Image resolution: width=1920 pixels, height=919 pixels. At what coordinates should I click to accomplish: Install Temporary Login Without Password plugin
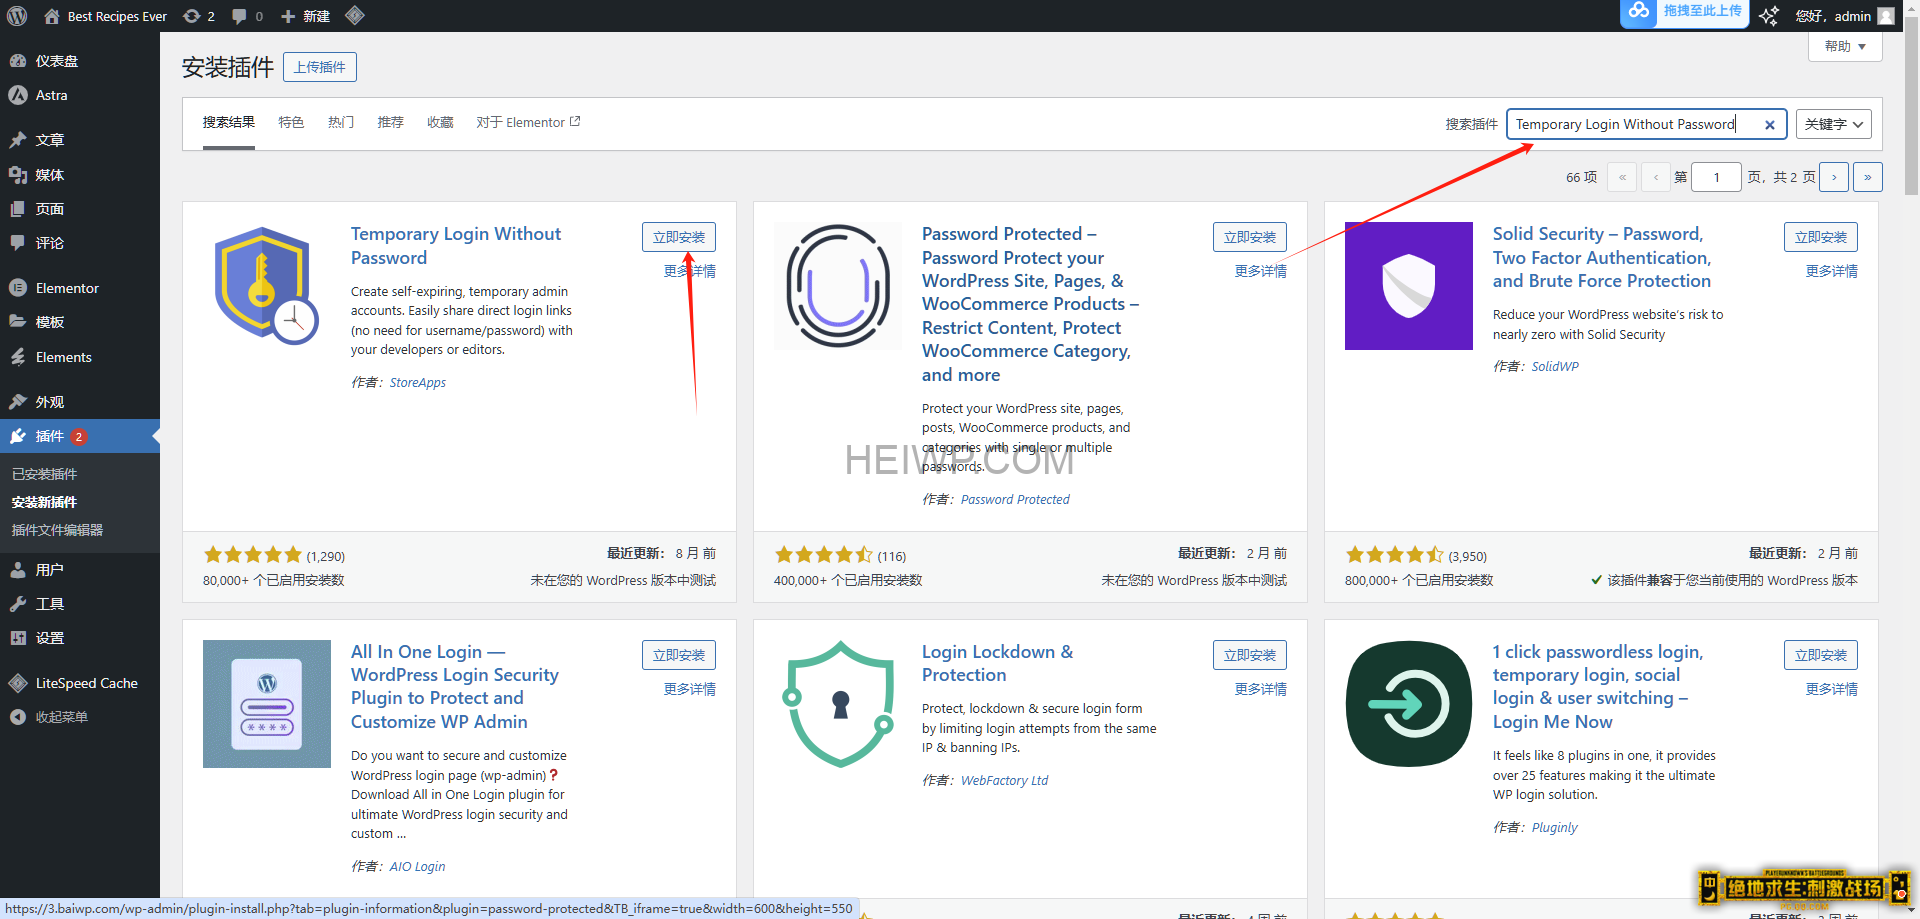(679, 237)
